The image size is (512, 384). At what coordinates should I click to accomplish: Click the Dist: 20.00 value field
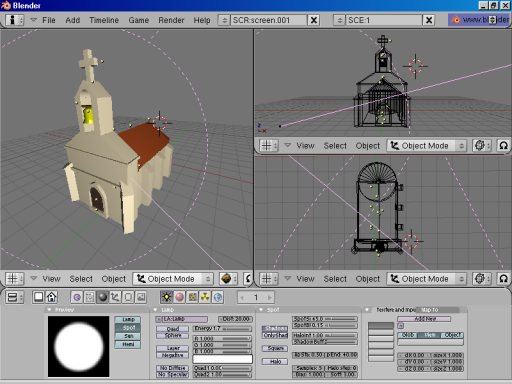pos(236,319)
